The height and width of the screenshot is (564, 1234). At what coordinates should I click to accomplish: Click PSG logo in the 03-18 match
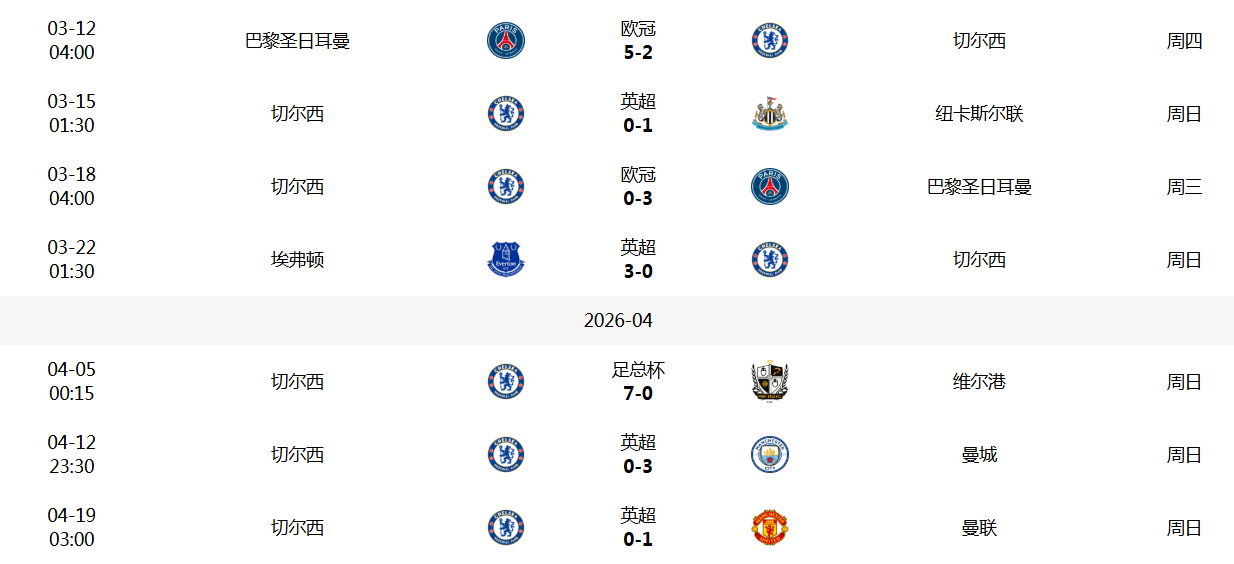click(x=770, y=187)
